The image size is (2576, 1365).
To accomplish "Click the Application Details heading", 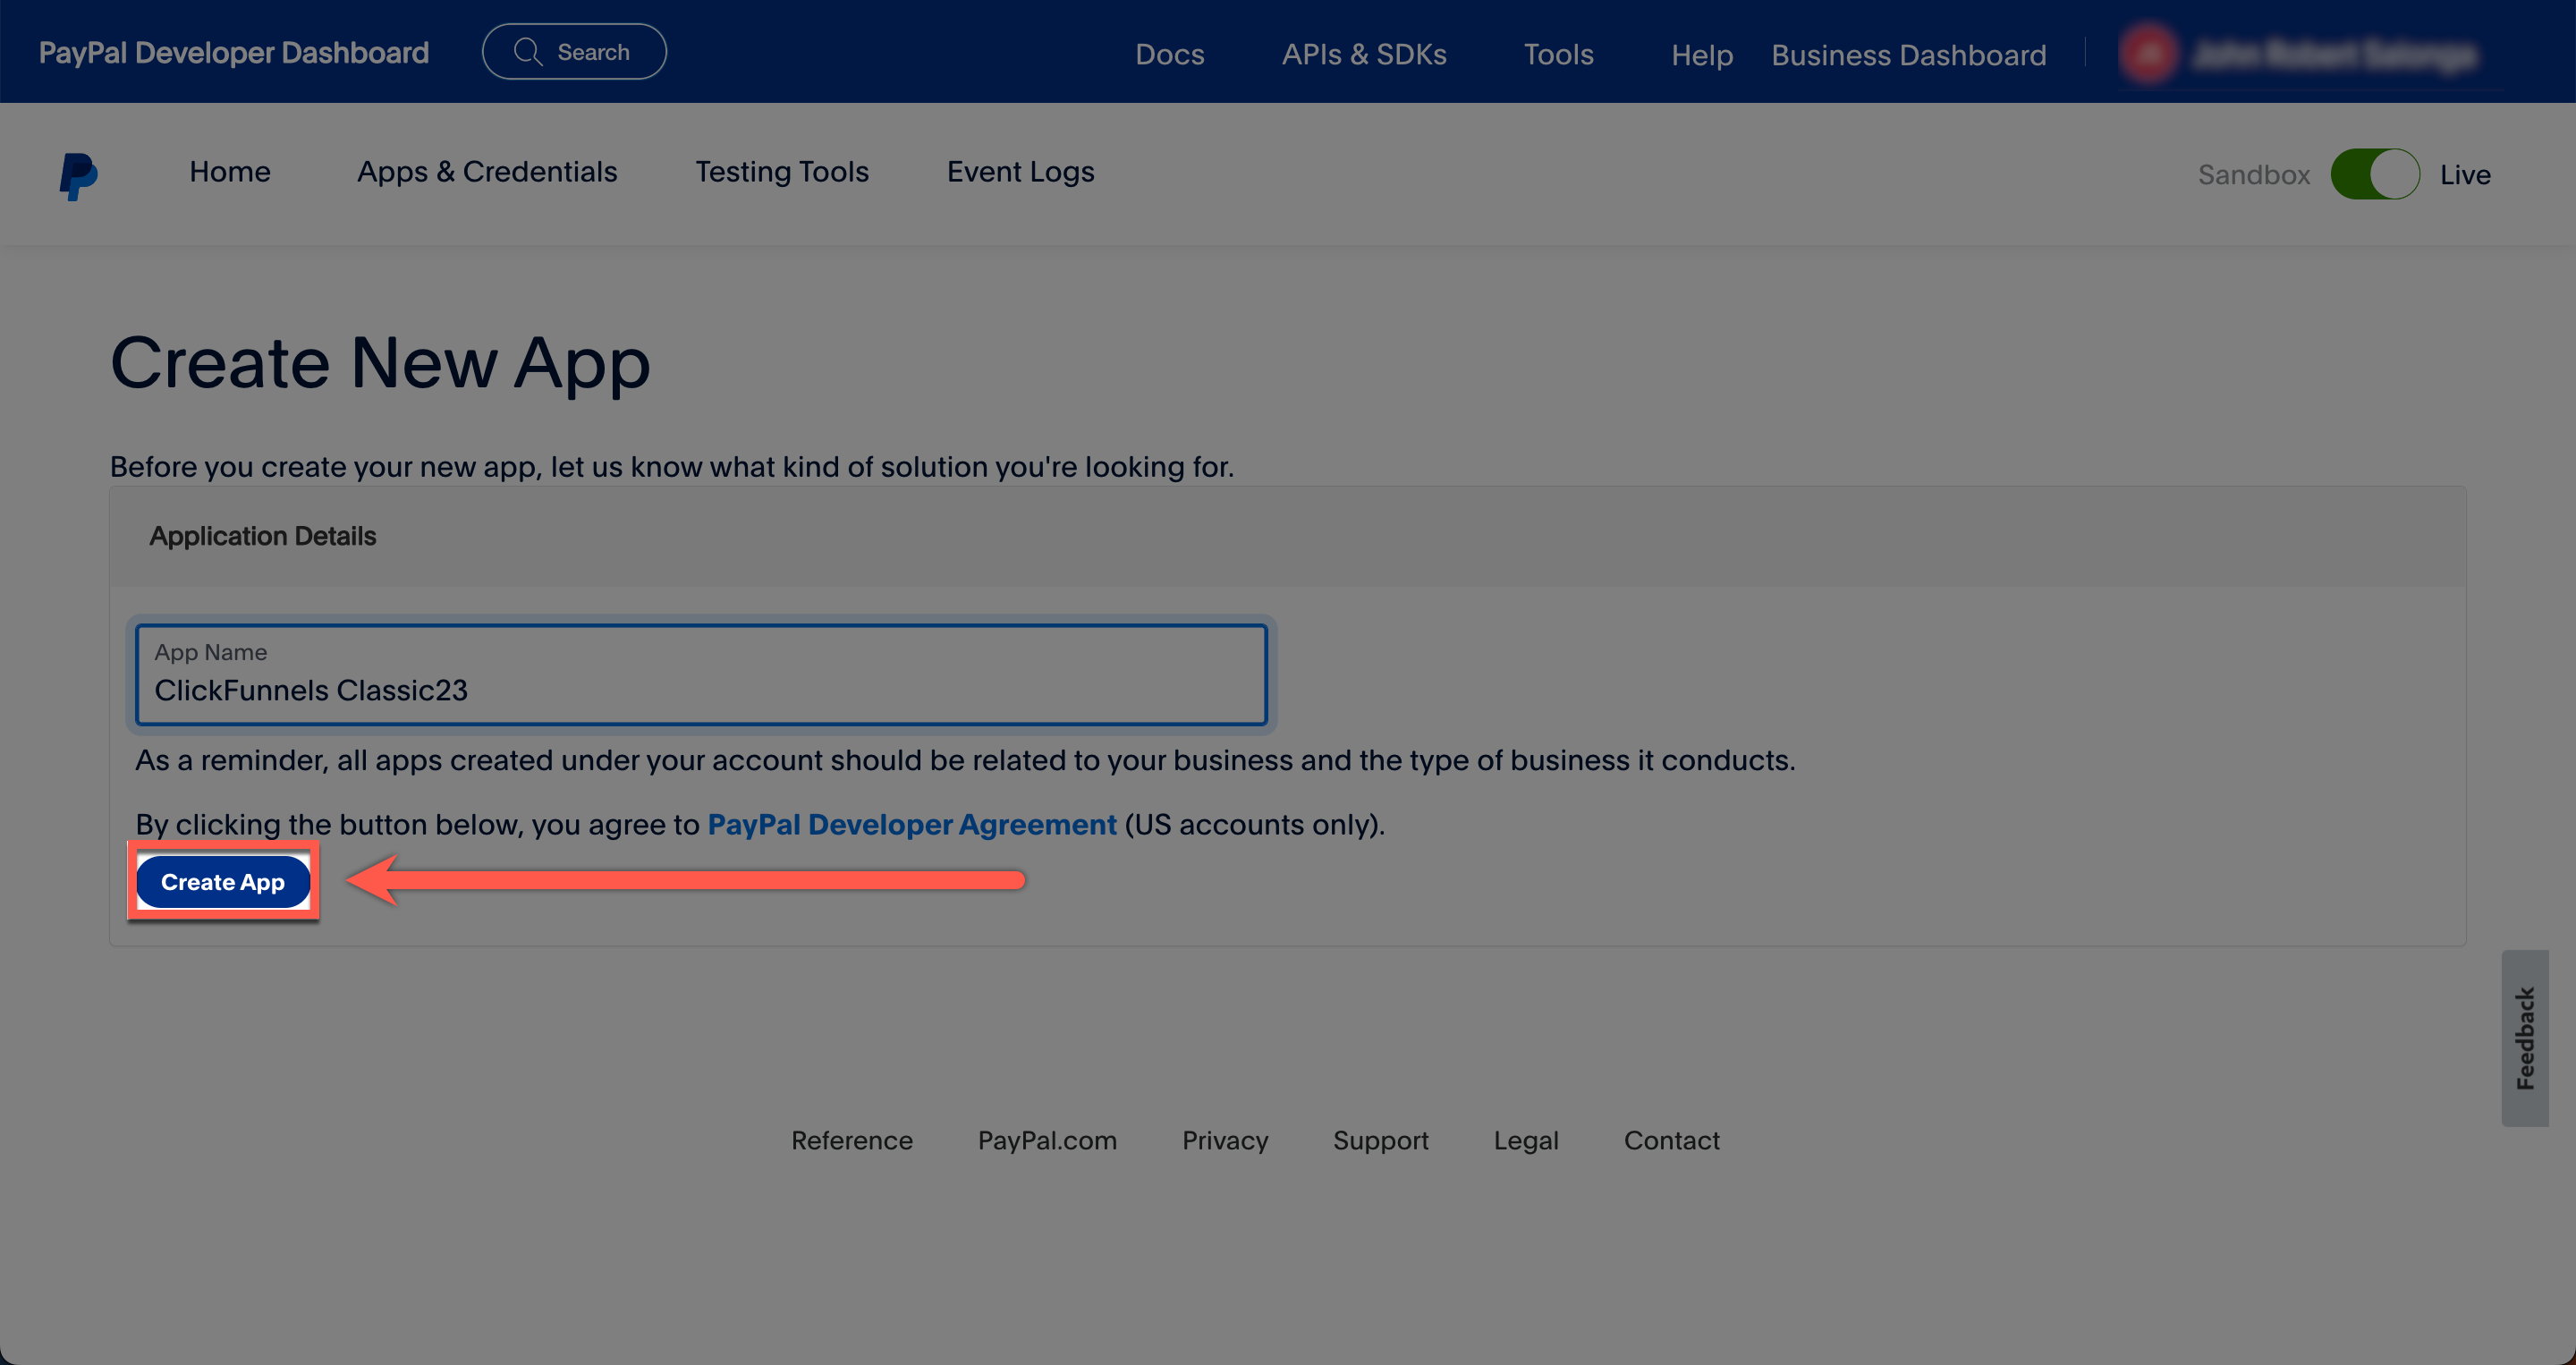I will pos(262,536).
